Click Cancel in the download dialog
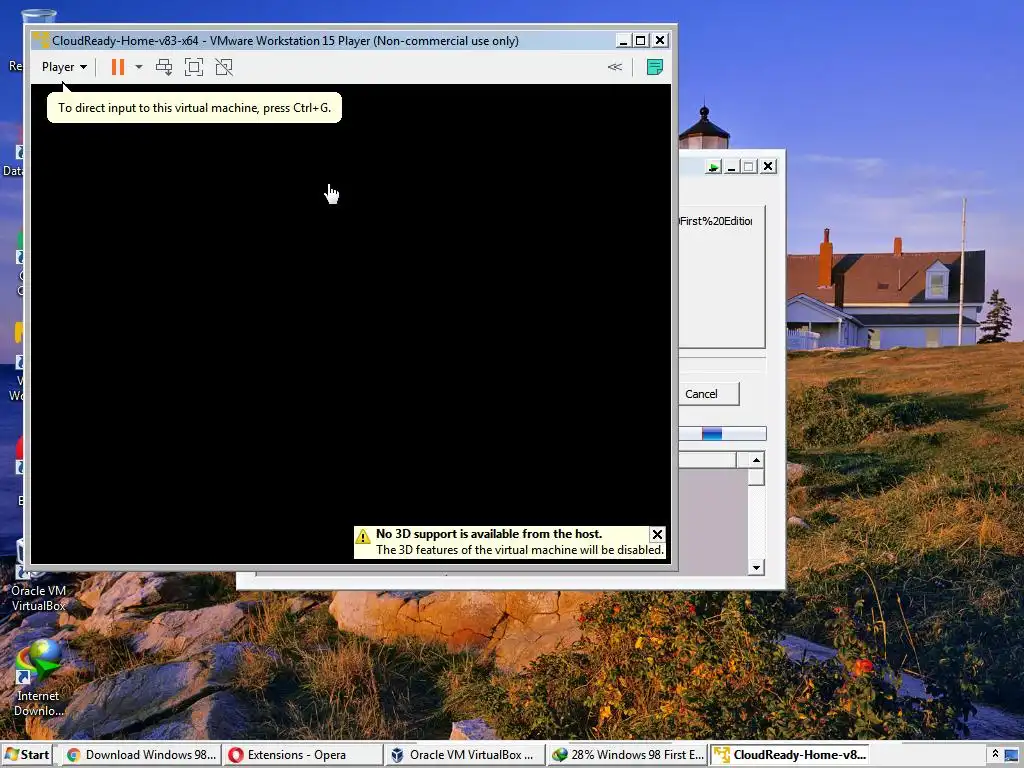The height and width of the screenshot is (768, 1024). coord(709,394)
